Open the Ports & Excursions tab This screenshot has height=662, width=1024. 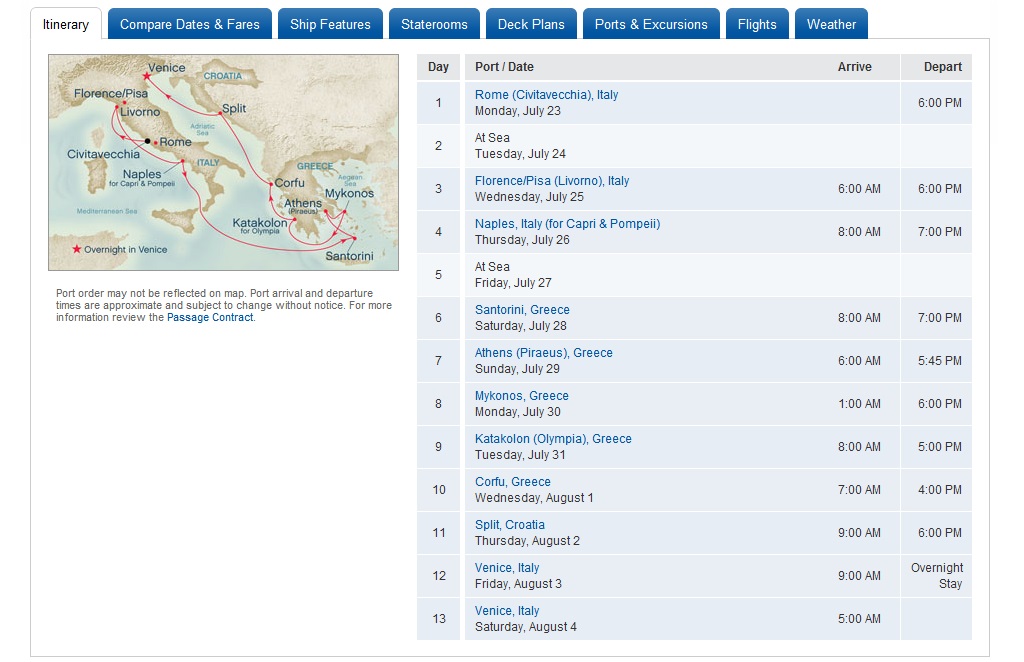(651, 24)
